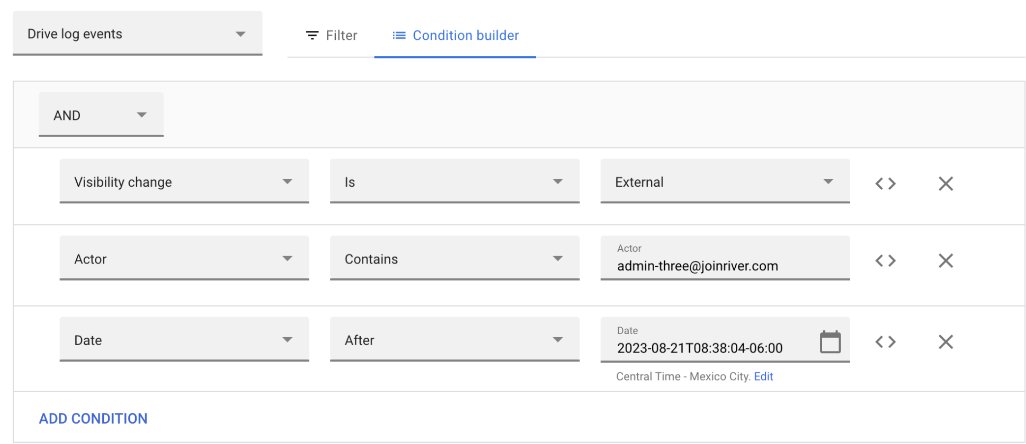Toggle nested condition icon for Actor row
1026x444 pixels.
tap(885, 260)
